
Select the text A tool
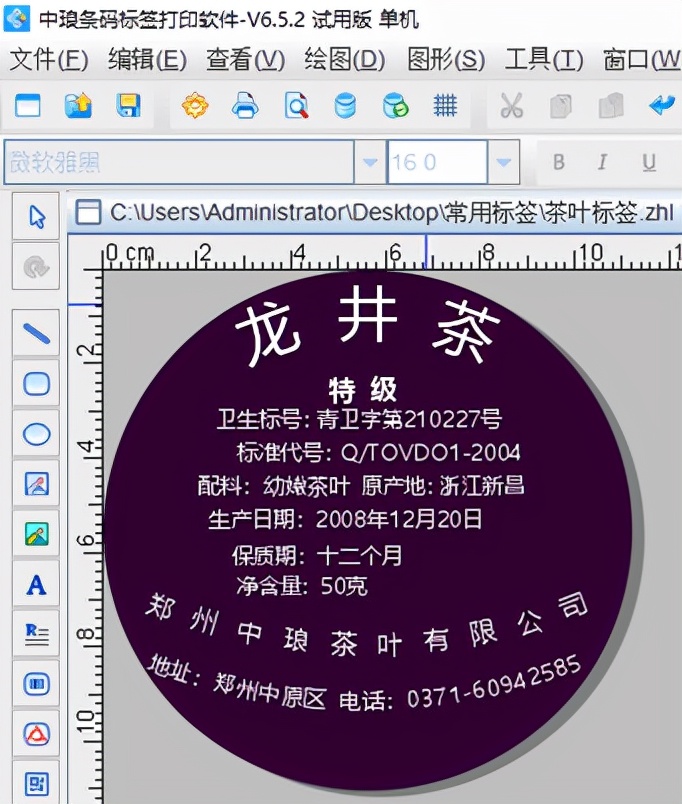pos(36,585)
